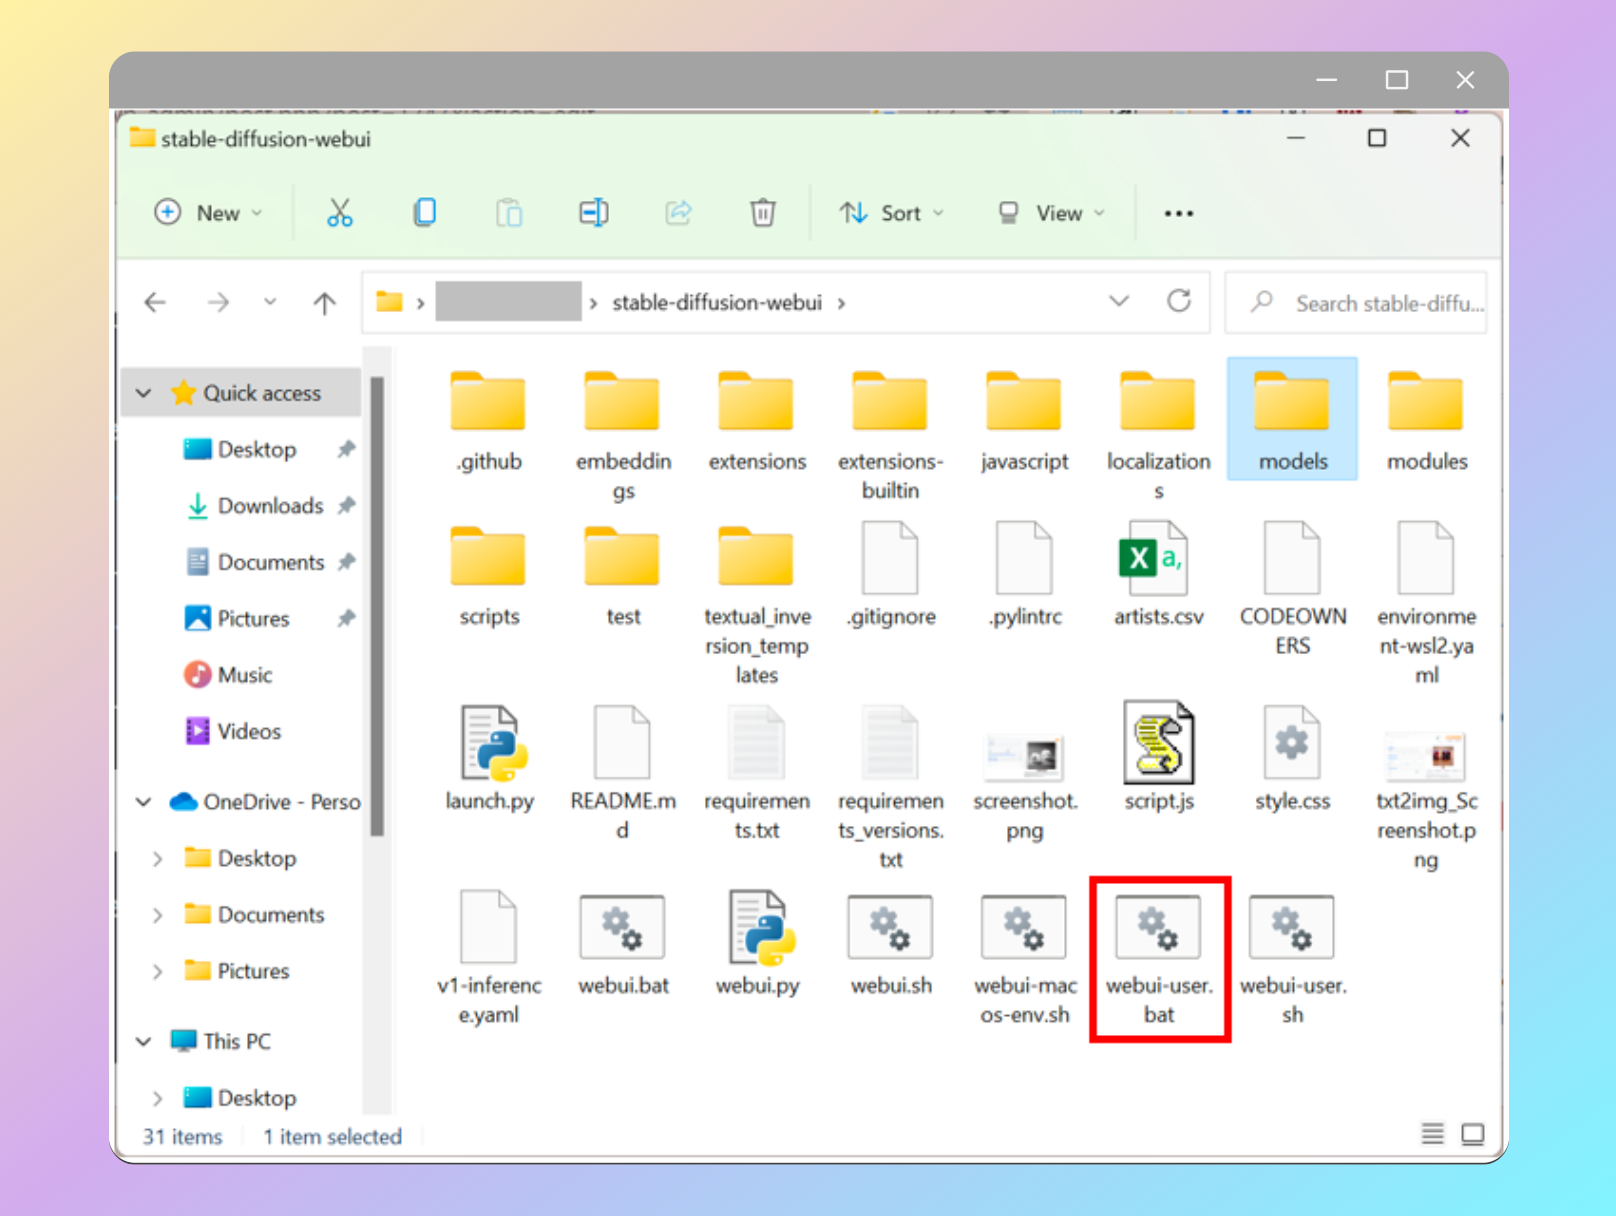Switch to details view layout
This screenshot has width=1616, height=1216.
click(1432, 1134)
